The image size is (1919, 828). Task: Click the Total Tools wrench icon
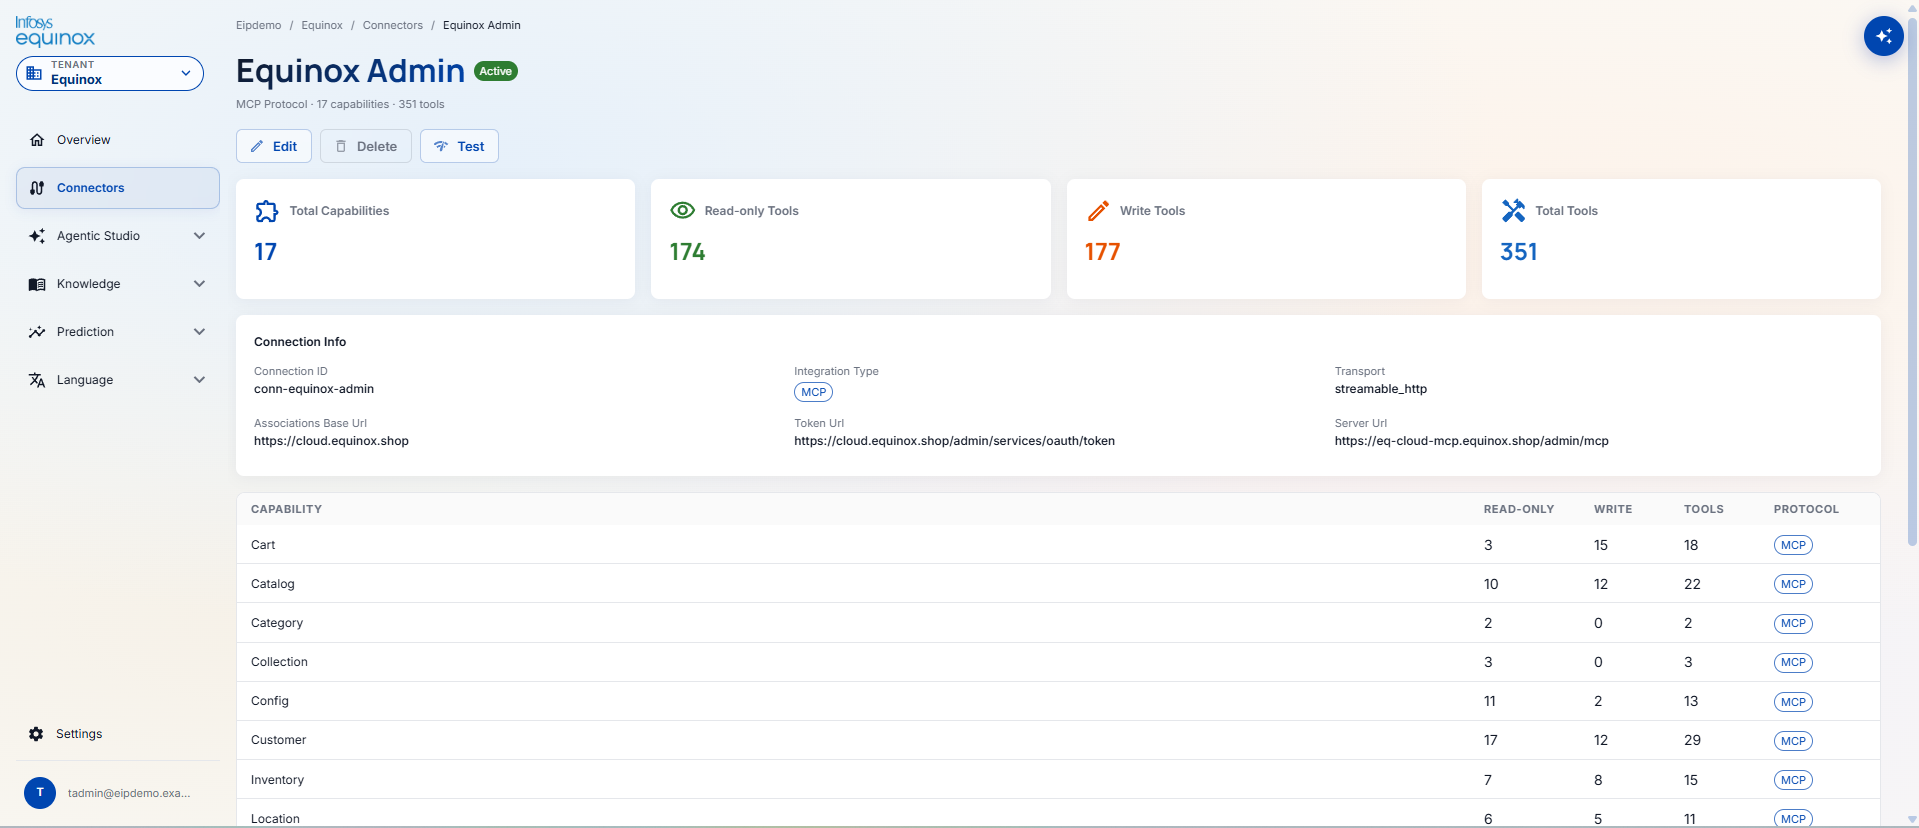tap(1513, 211)
